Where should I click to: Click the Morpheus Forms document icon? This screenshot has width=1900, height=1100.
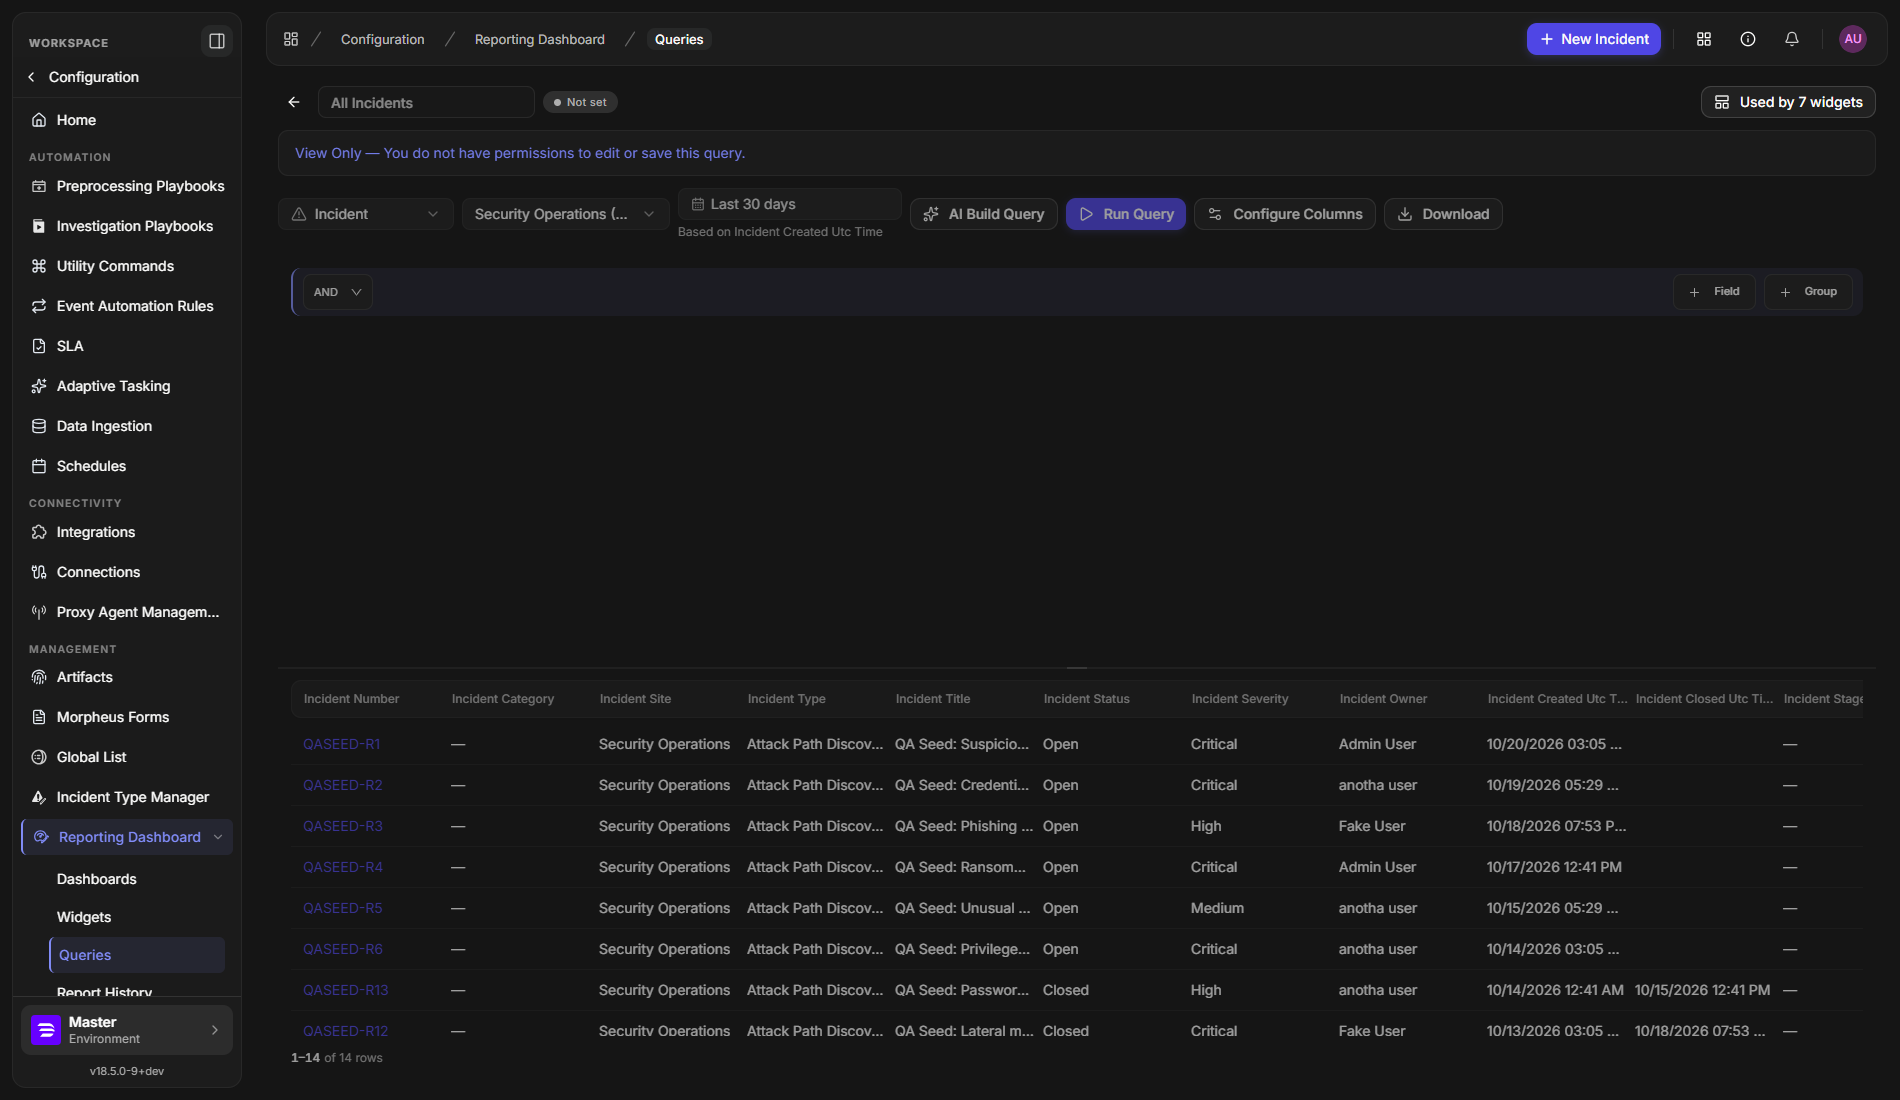pos(39,717)
